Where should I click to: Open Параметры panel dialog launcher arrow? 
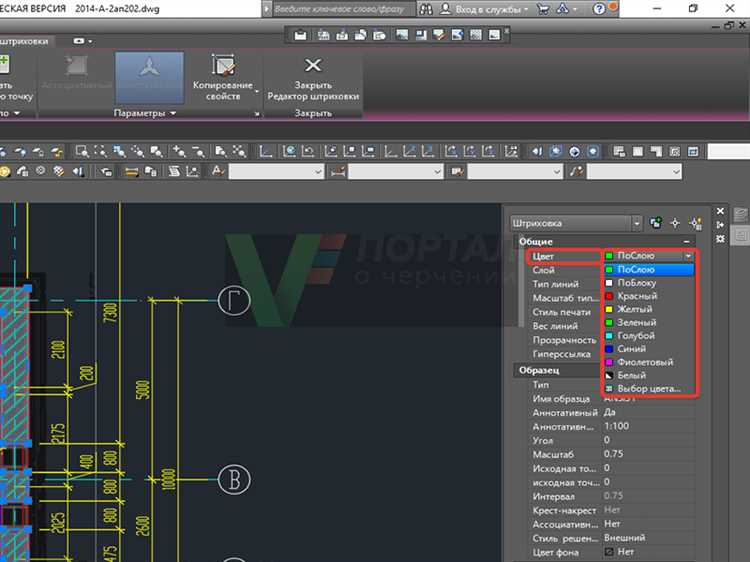point(257,114)
